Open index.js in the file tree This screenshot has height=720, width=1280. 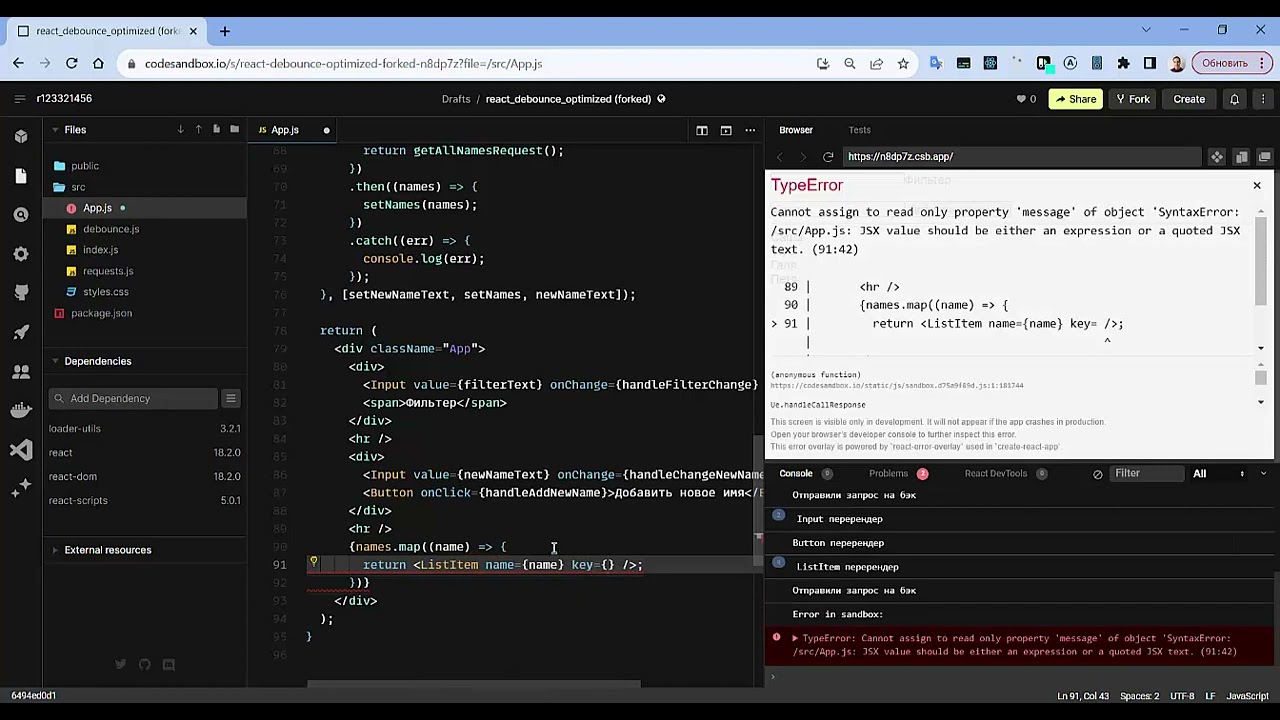coord(100,250)
